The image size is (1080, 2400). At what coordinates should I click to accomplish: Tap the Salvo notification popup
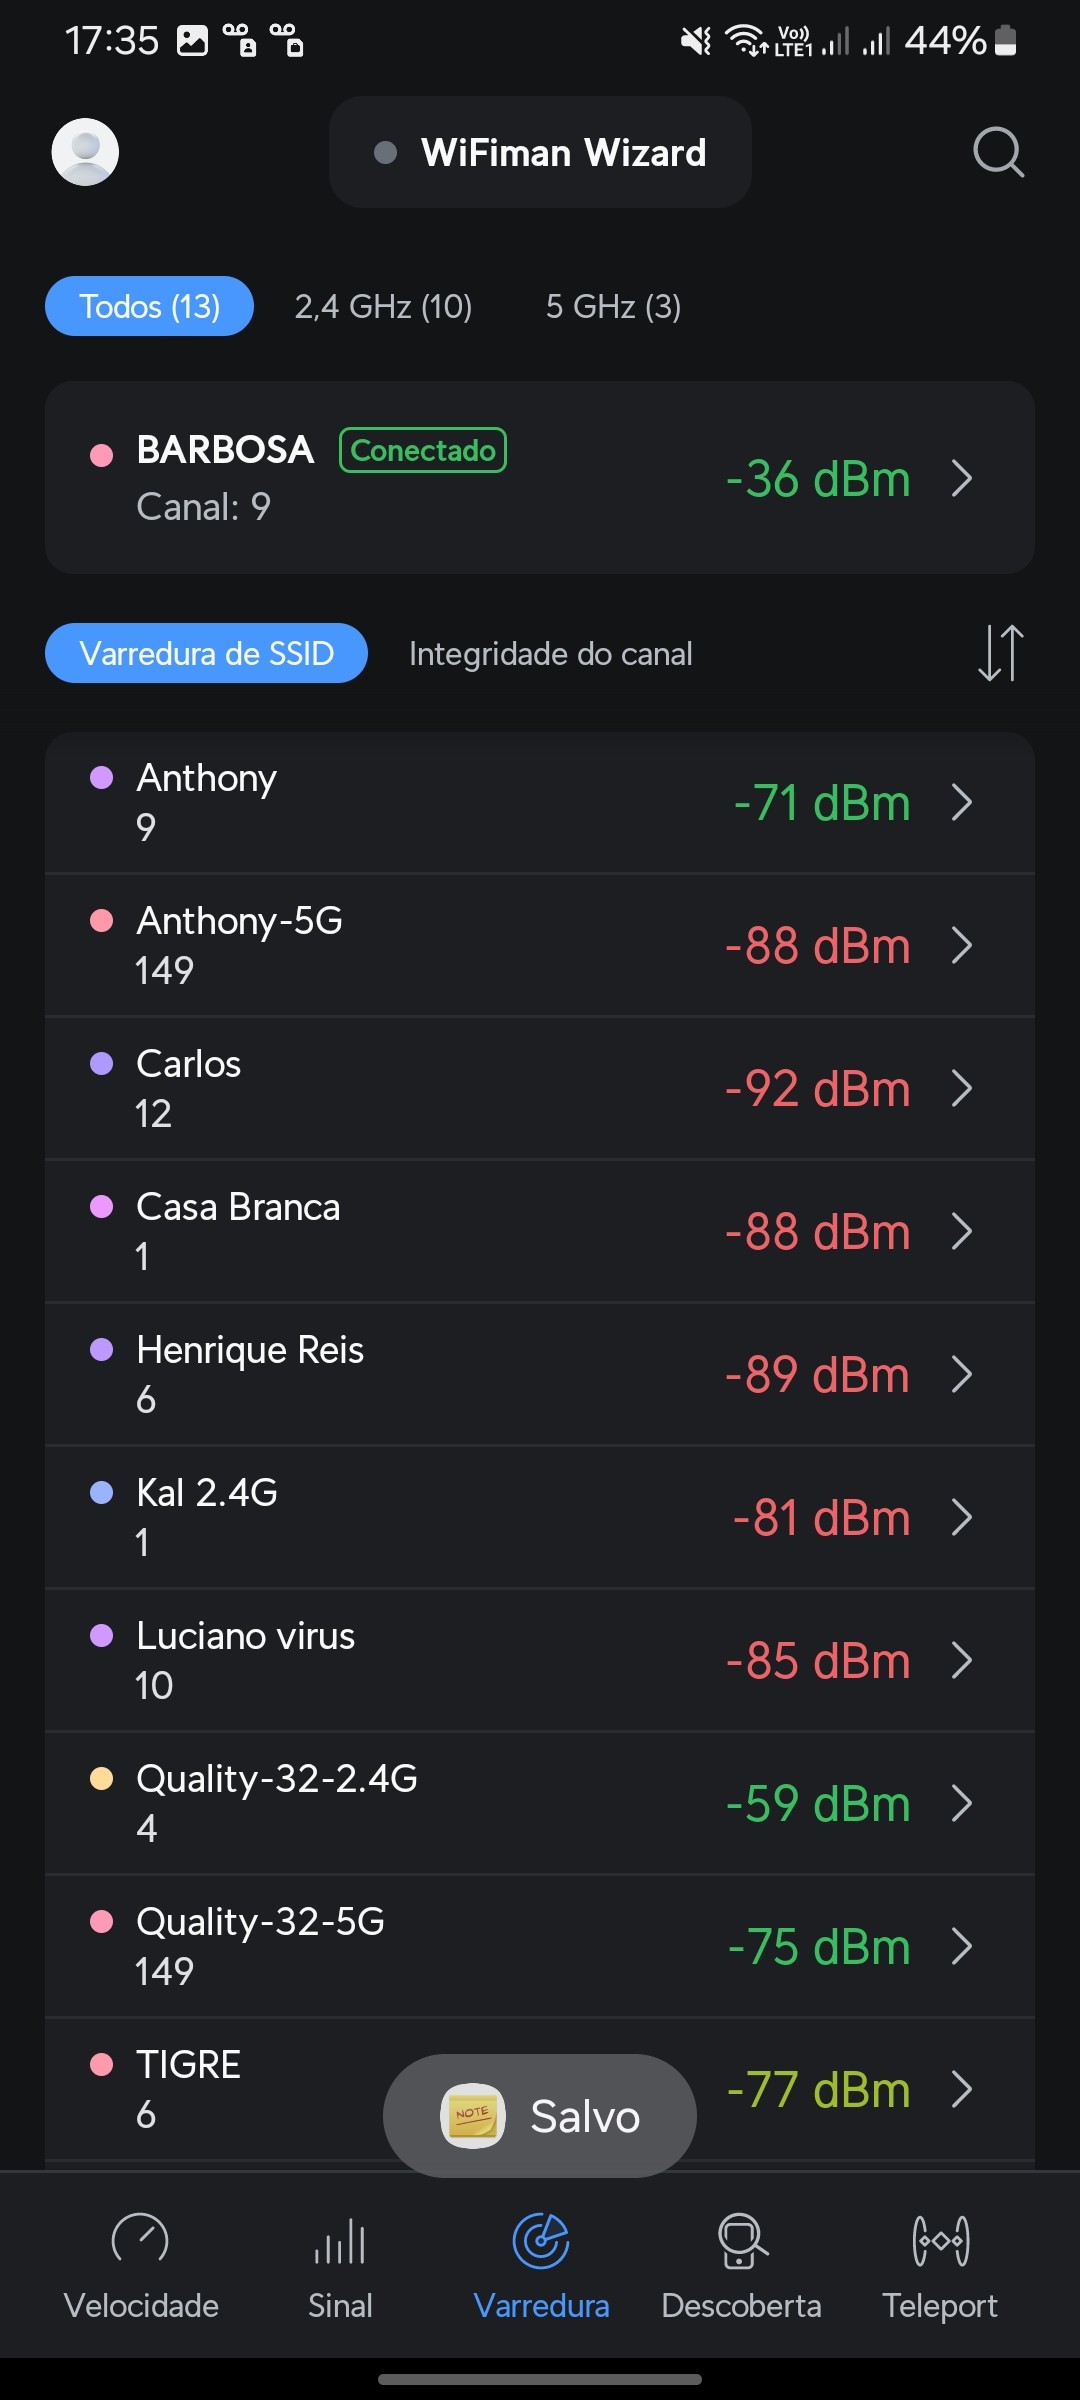pyautogui.click(x=540, y=2116)
